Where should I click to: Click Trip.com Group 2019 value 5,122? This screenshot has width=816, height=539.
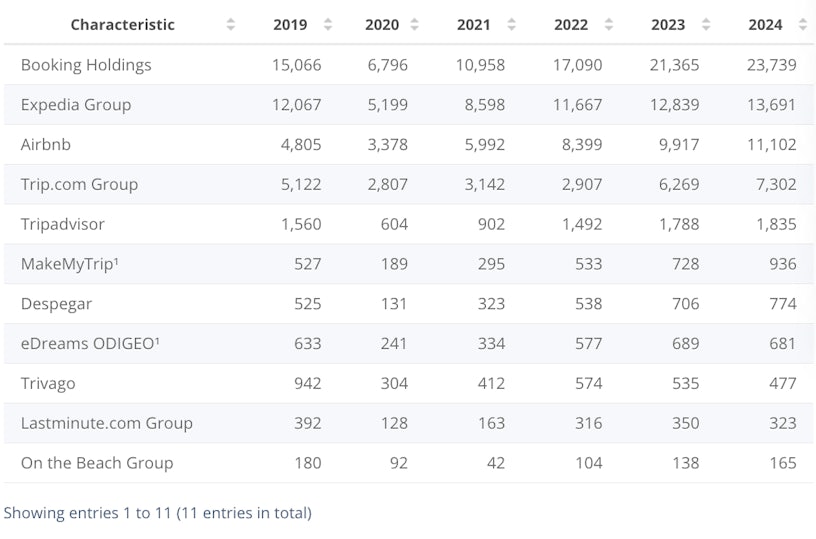coord(301,184)
